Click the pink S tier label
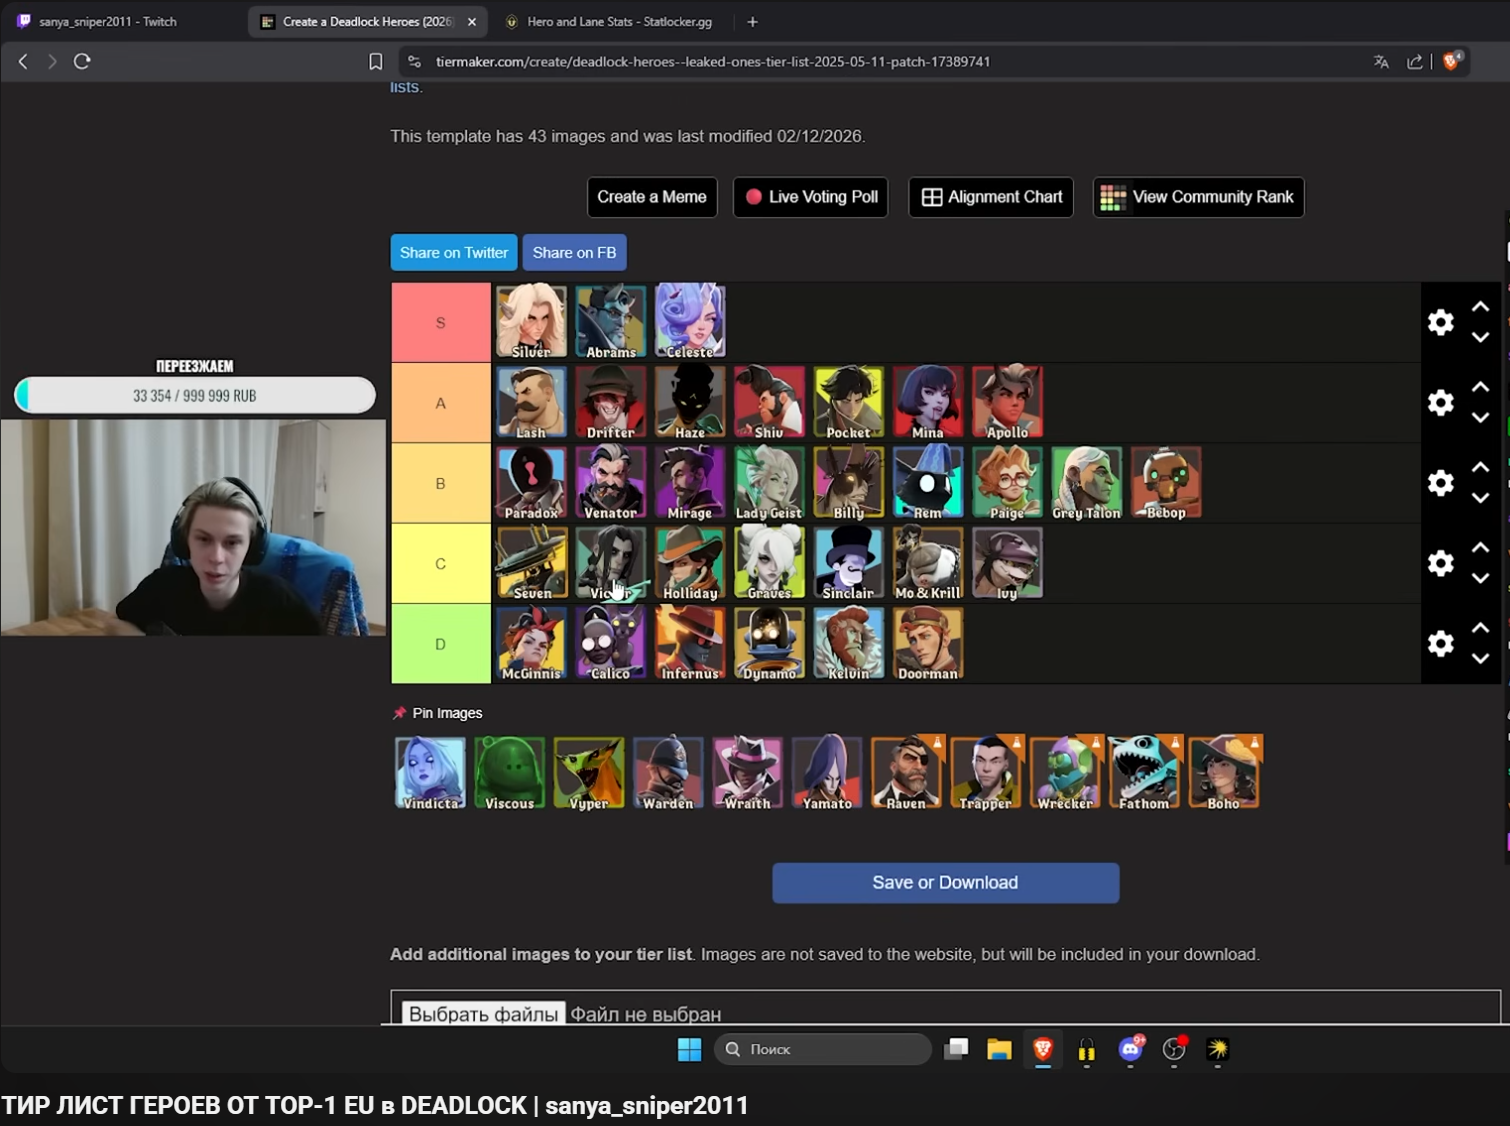The image size is (1510, 1126). coord(441,322)
